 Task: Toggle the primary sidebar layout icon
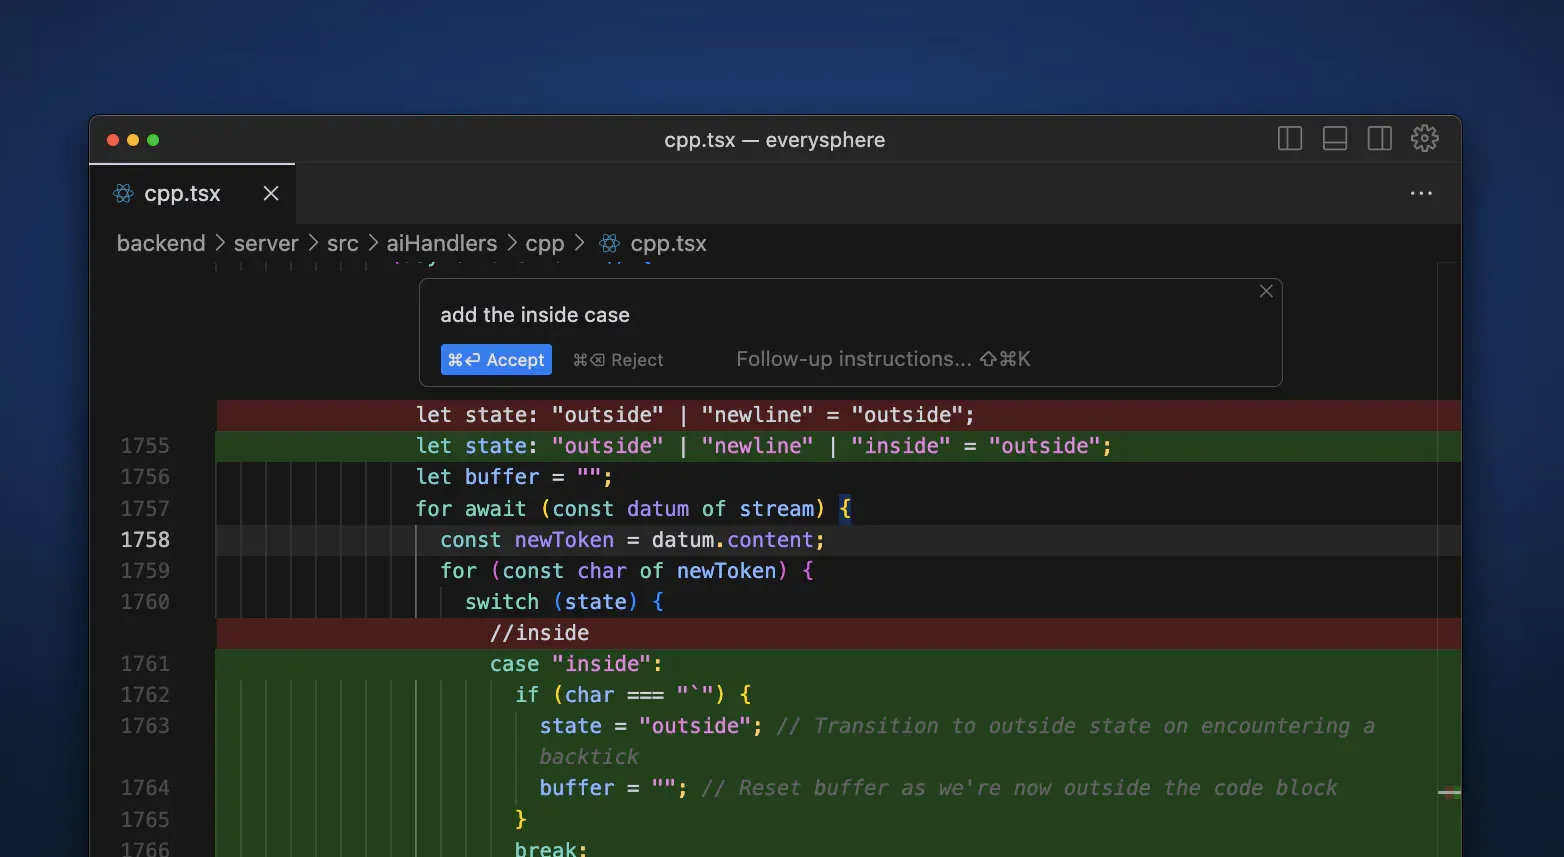1290,139
